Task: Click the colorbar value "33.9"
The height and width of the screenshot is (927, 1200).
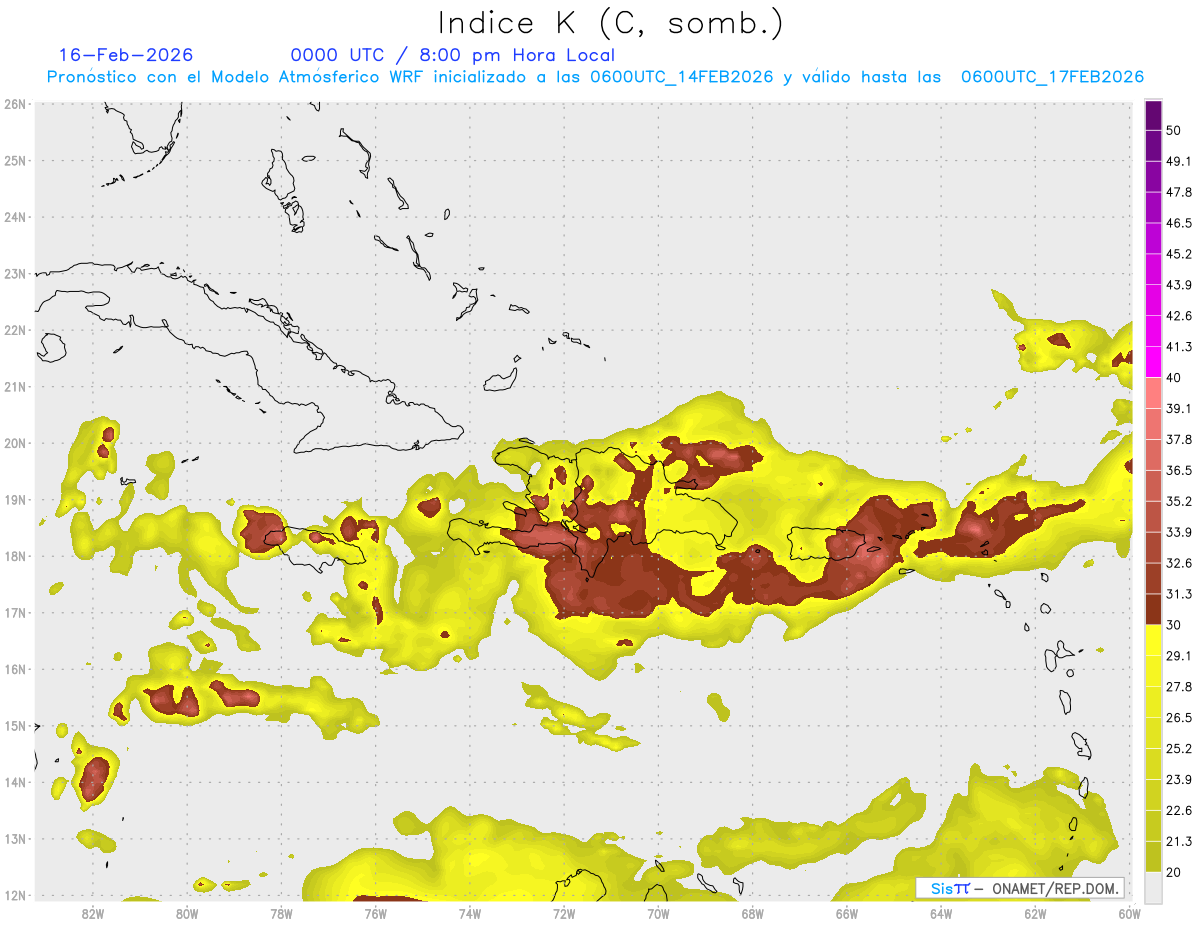Action: click(x=1179, y=532)
